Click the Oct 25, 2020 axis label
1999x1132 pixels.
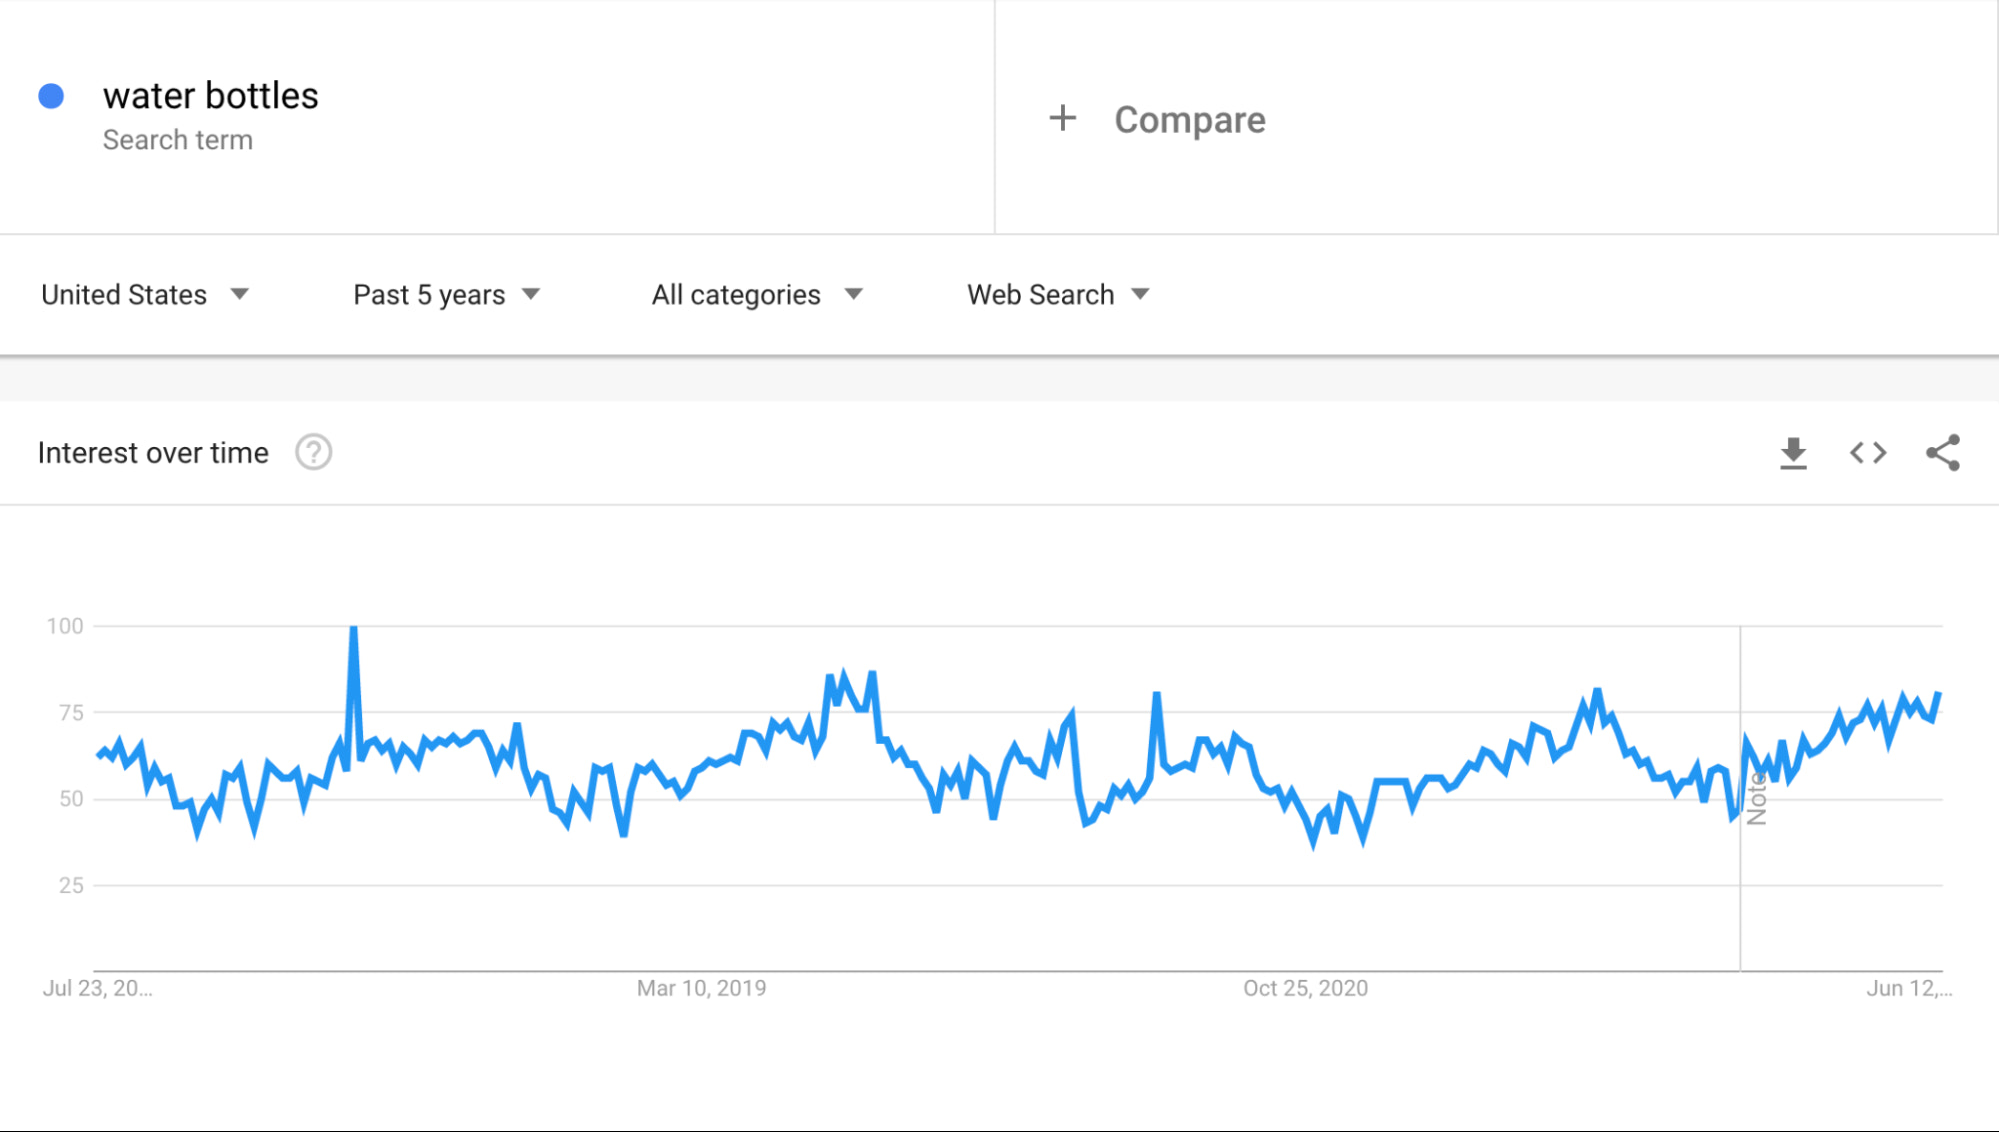pyautogui.click(x=1305, y=988)
